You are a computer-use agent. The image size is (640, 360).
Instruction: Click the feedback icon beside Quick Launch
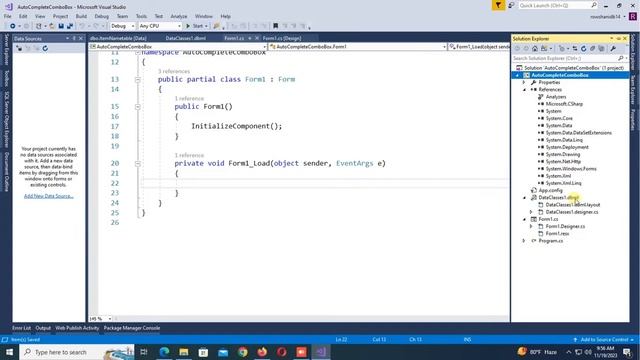click(511, 5)
